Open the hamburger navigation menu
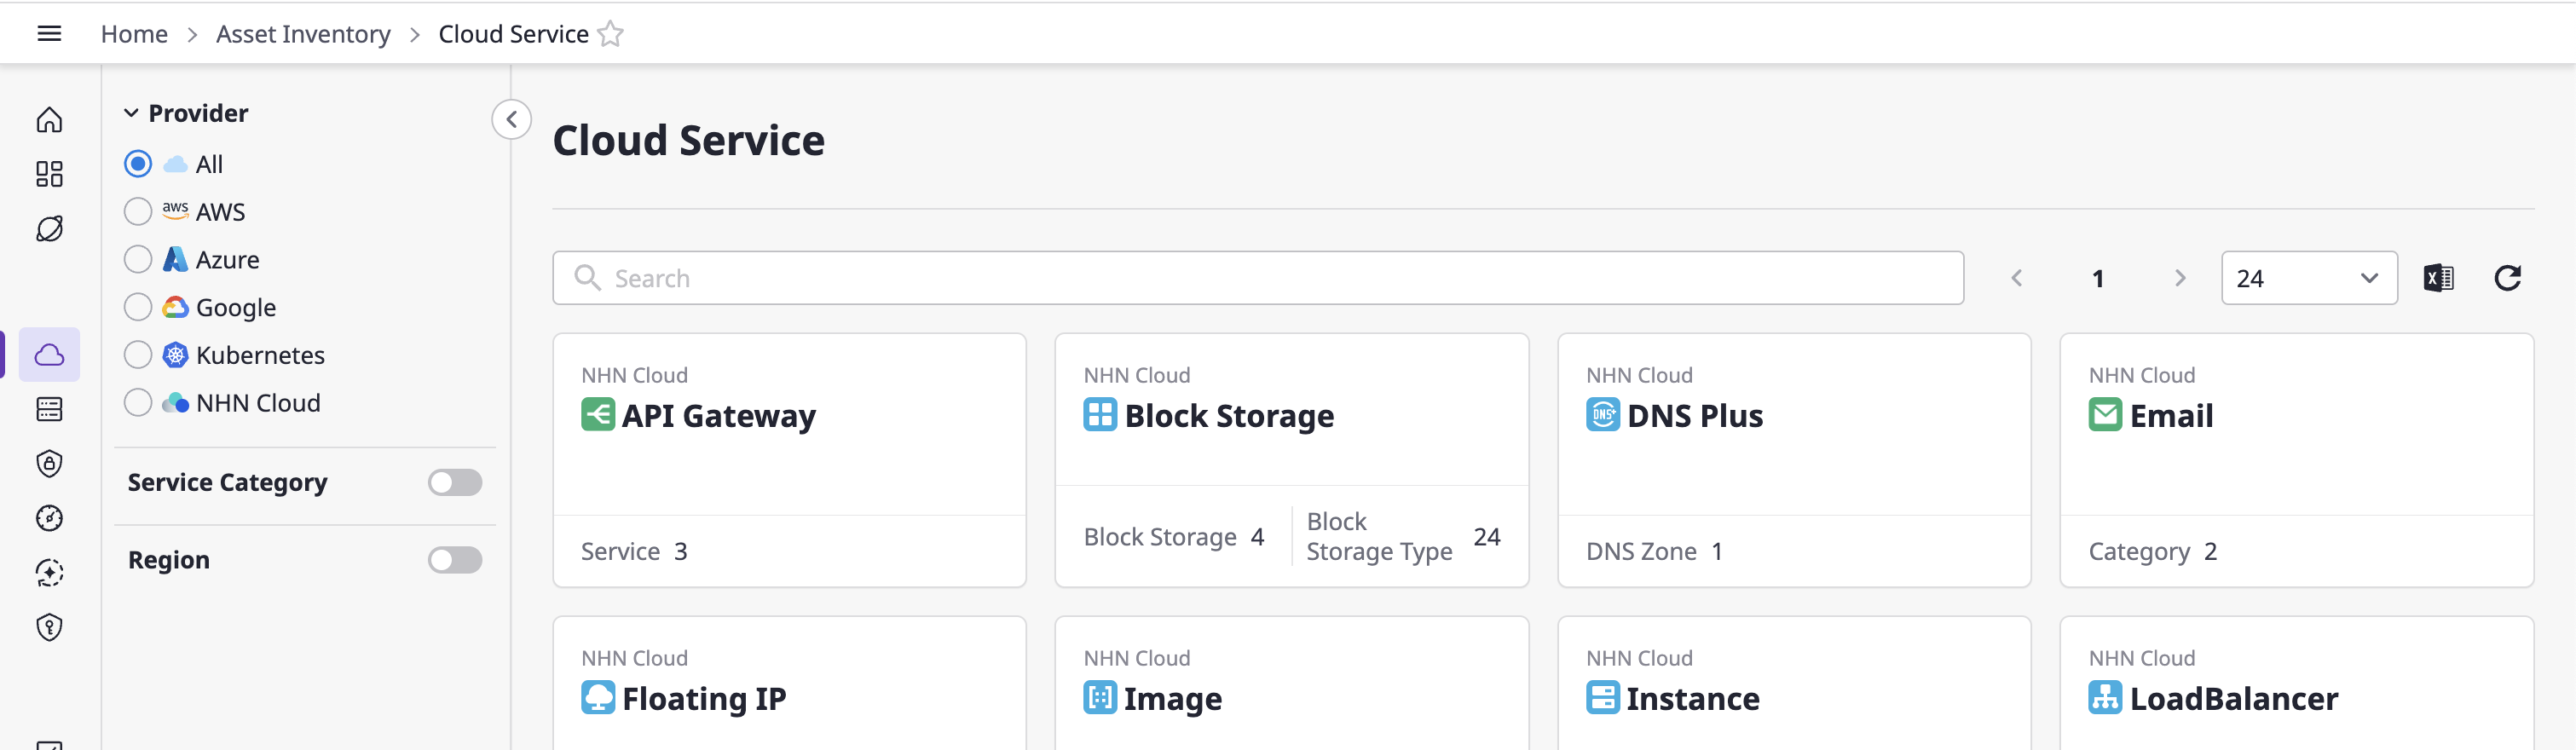The image size is (2576, 750). 49,34
